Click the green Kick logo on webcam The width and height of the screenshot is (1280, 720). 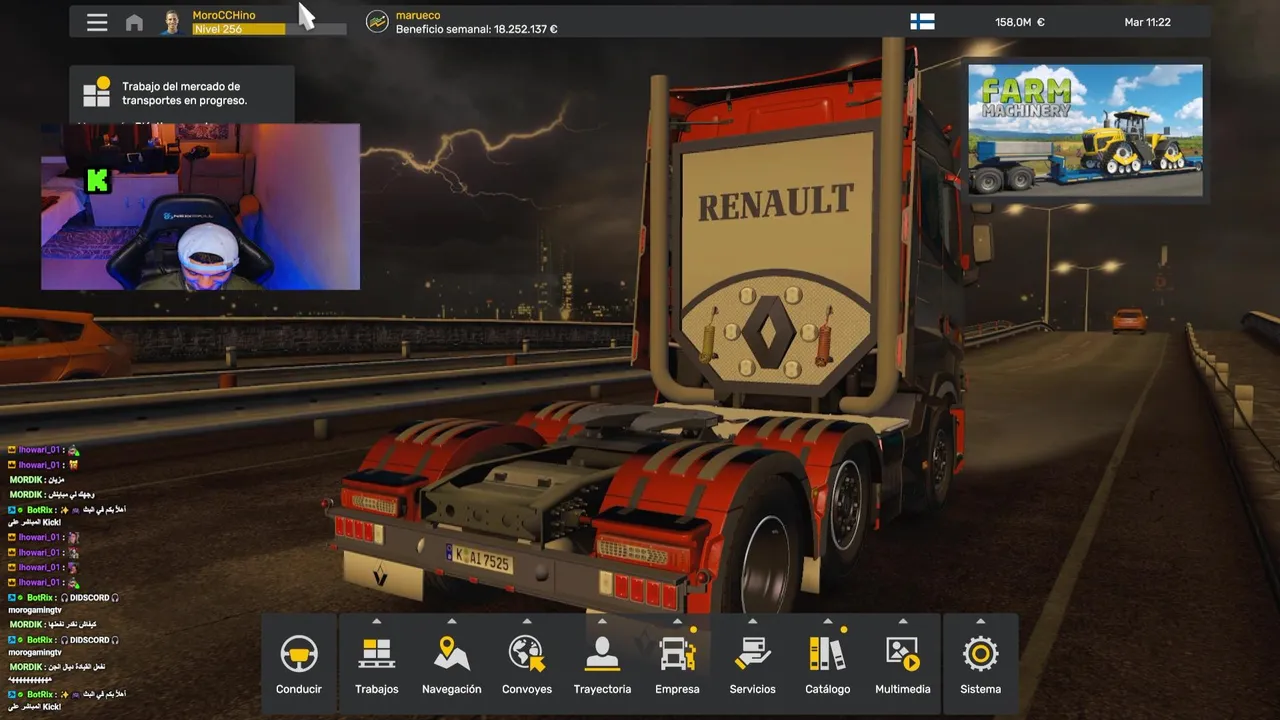(x=97, y=181)
